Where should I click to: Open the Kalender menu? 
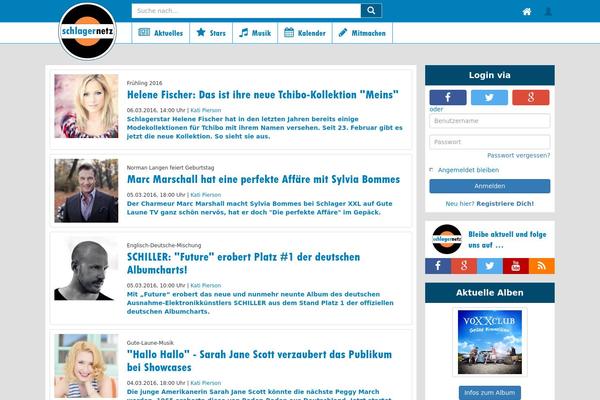click(305, 33)
